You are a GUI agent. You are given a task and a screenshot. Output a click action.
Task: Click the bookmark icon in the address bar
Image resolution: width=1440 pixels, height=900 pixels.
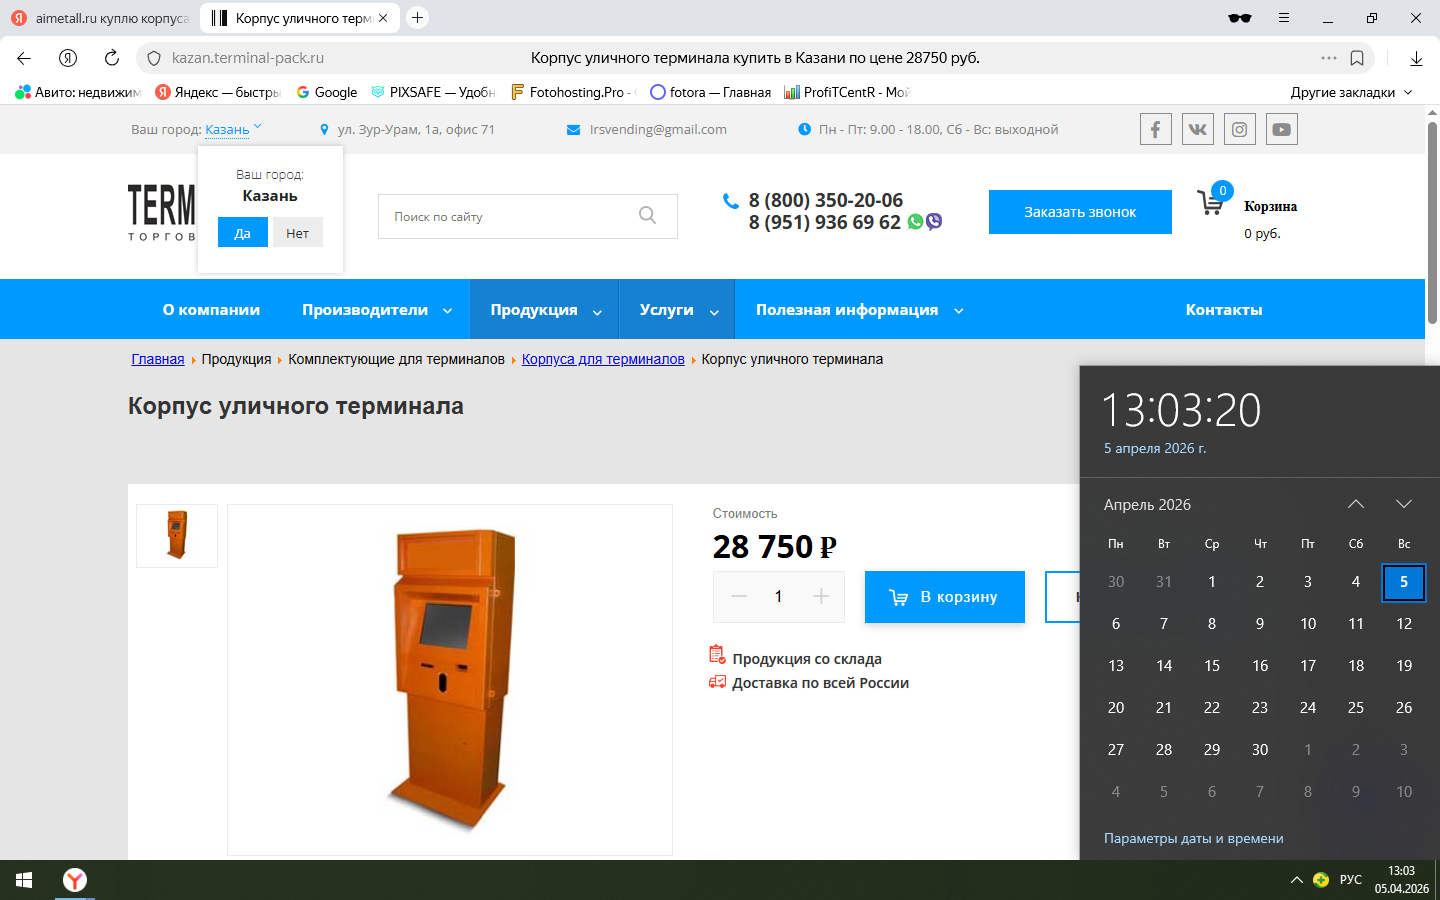[x=1357, y=58]
